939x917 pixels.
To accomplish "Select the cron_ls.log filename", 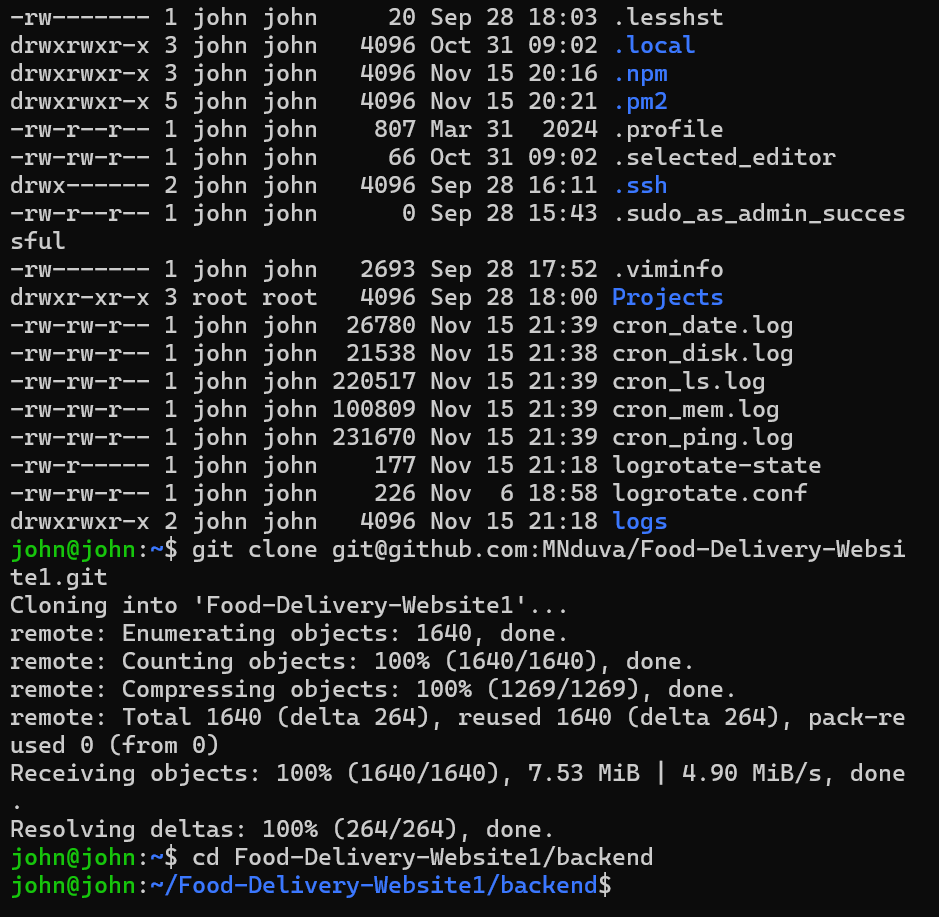I will click(688, 381).
